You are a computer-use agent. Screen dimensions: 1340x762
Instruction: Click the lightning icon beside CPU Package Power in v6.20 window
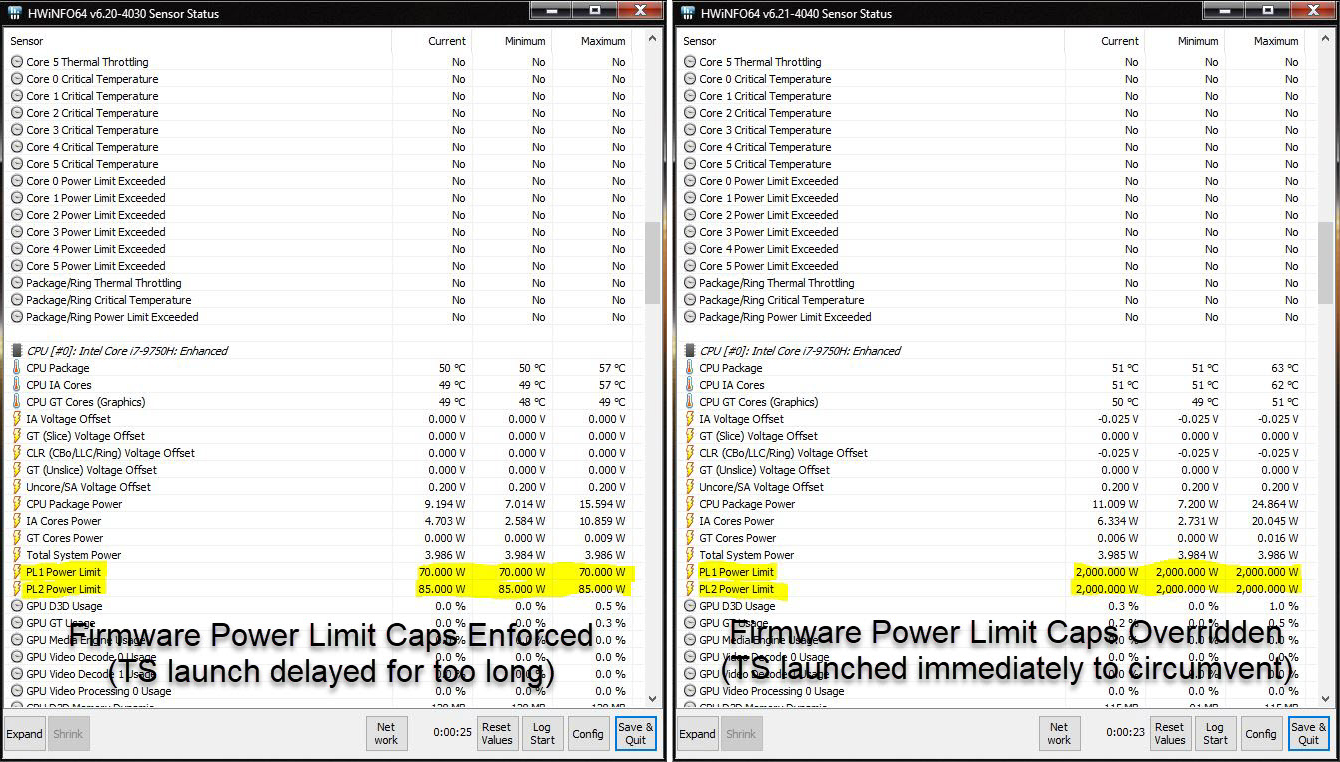point(16,504)
